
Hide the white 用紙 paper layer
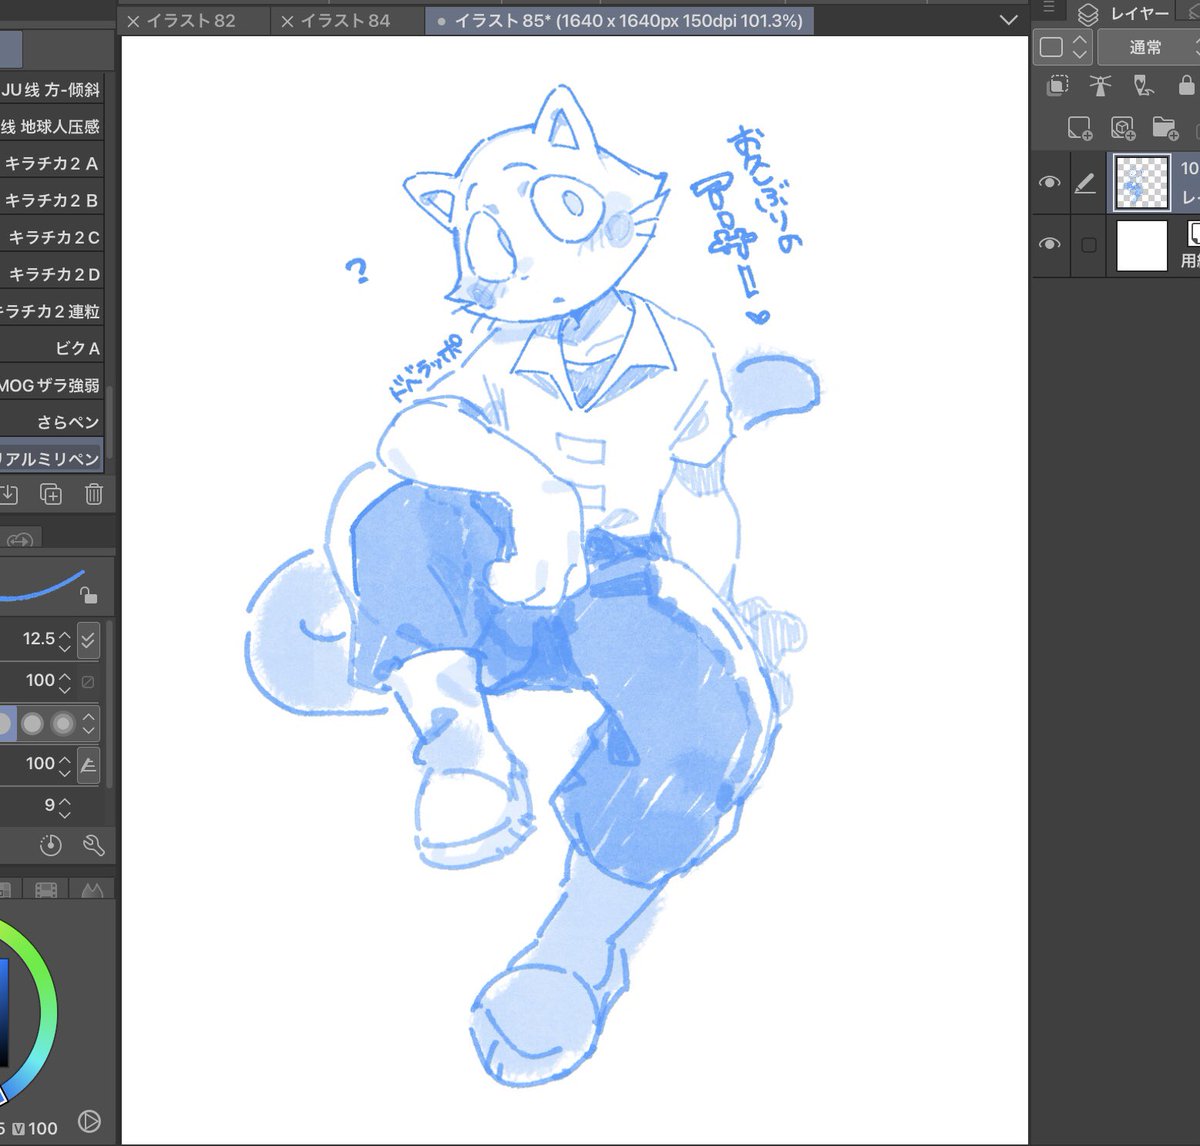click(x=1049, y=244)
